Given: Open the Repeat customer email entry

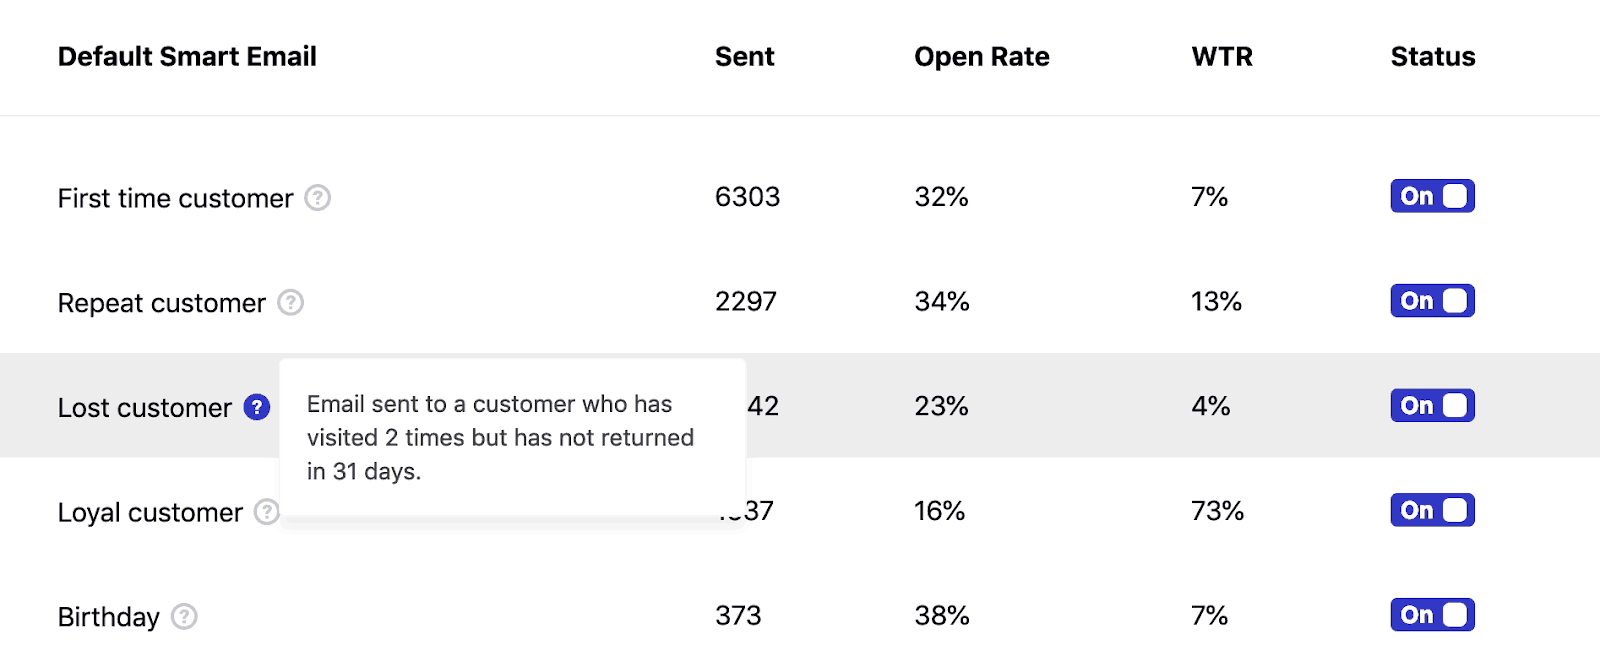Looking at the screenshot, I should 161,303.
